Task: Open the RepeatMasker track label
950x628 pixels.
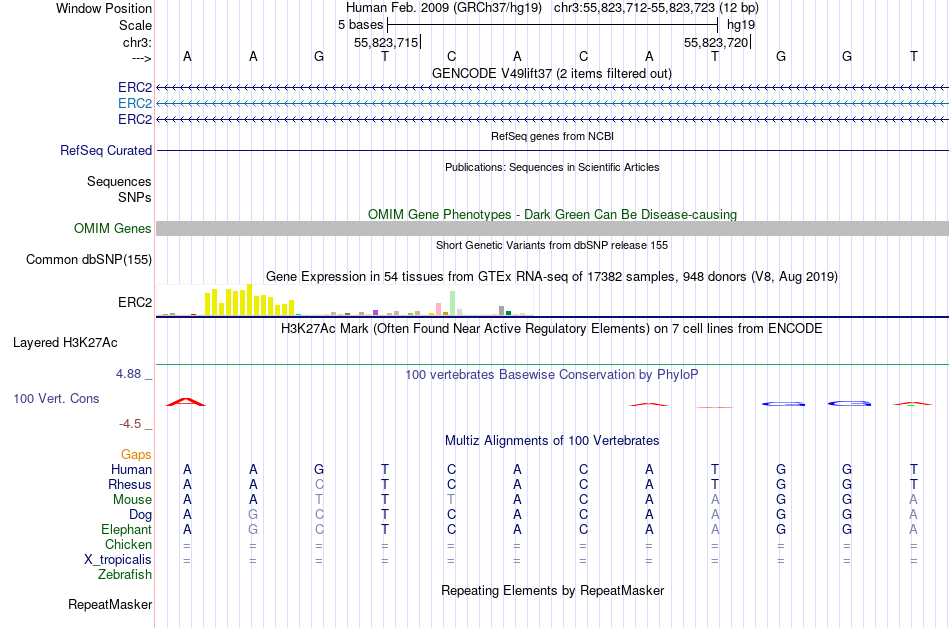Action: coord(110,604)
